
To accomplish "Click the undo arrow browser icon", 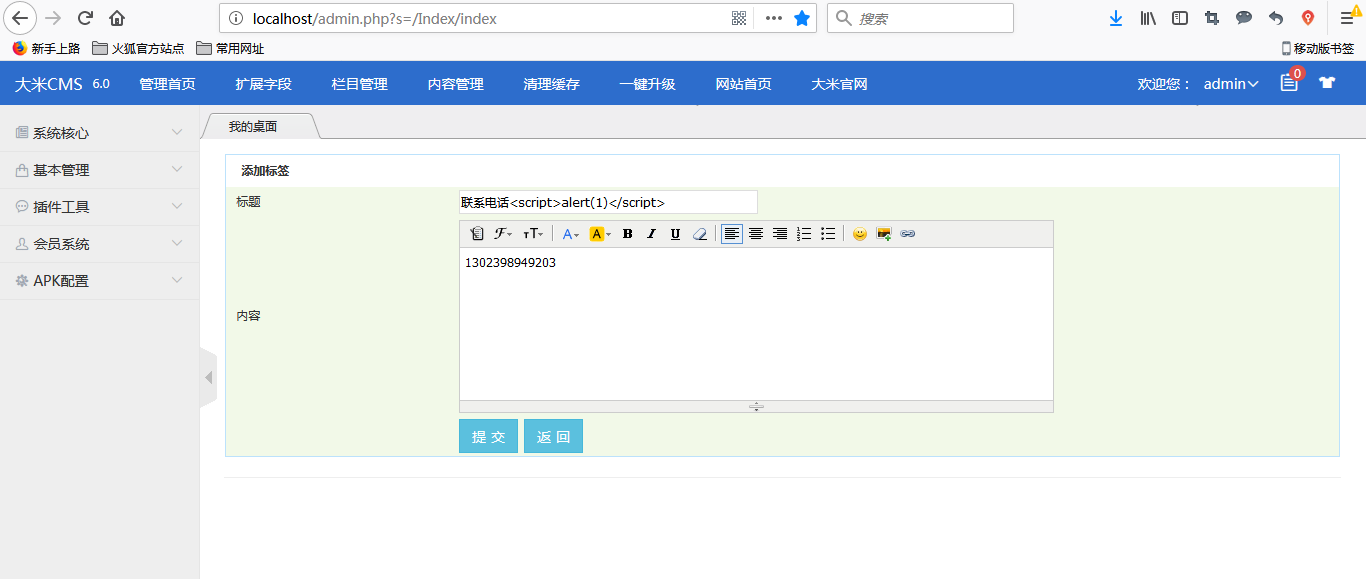I will [x=1276, y=18].
